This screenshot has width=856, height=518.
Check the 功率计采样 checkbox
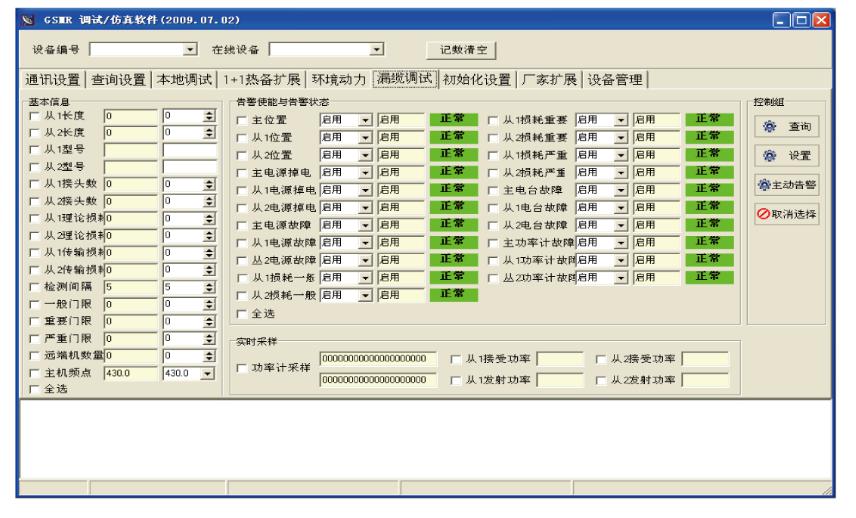click(243, 369)
